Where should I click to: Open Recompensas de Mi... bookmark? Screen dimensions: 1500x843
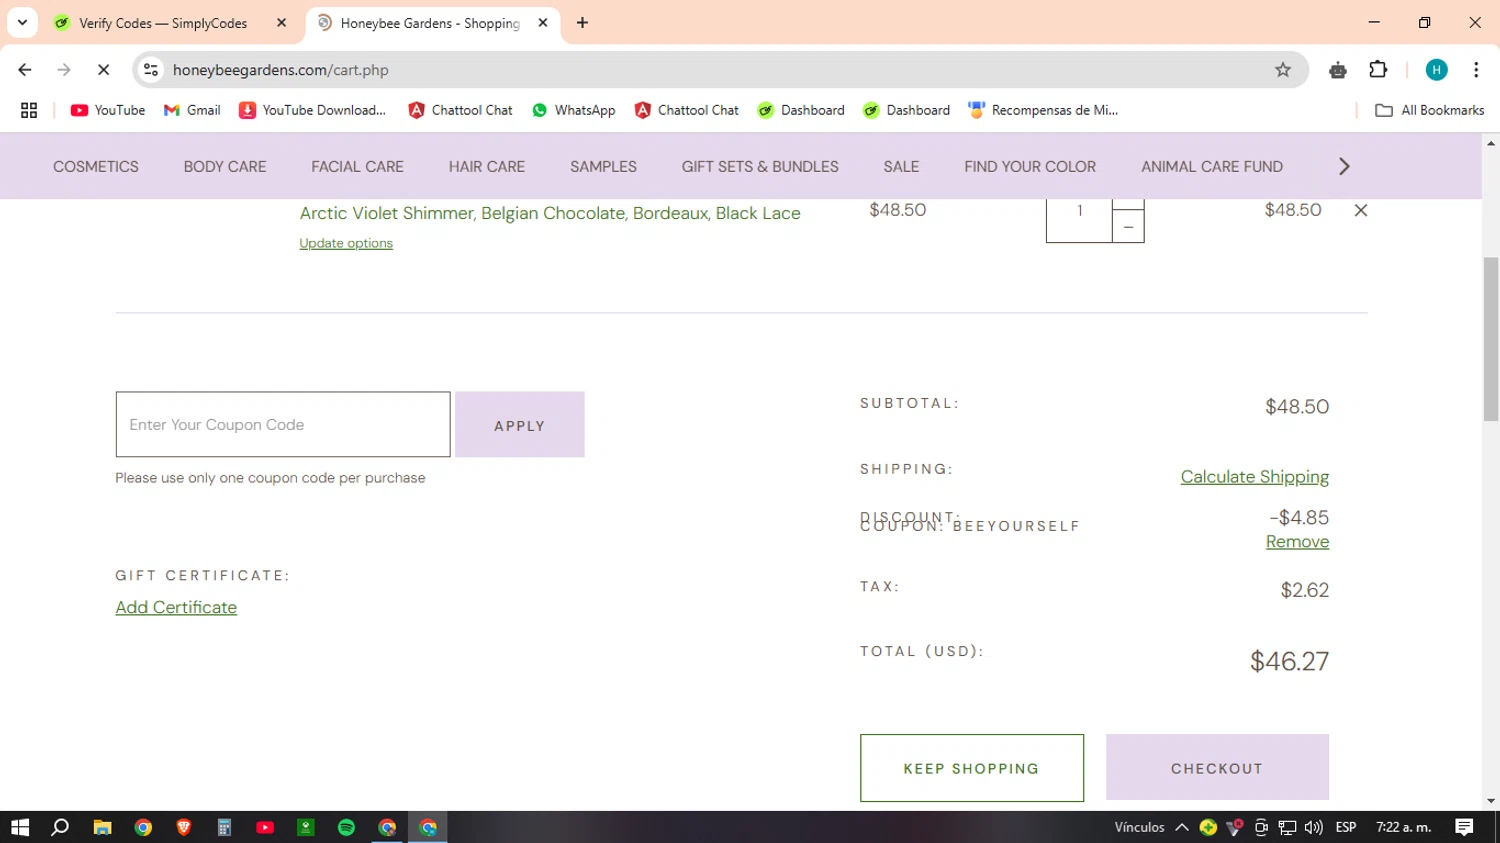1043,110
